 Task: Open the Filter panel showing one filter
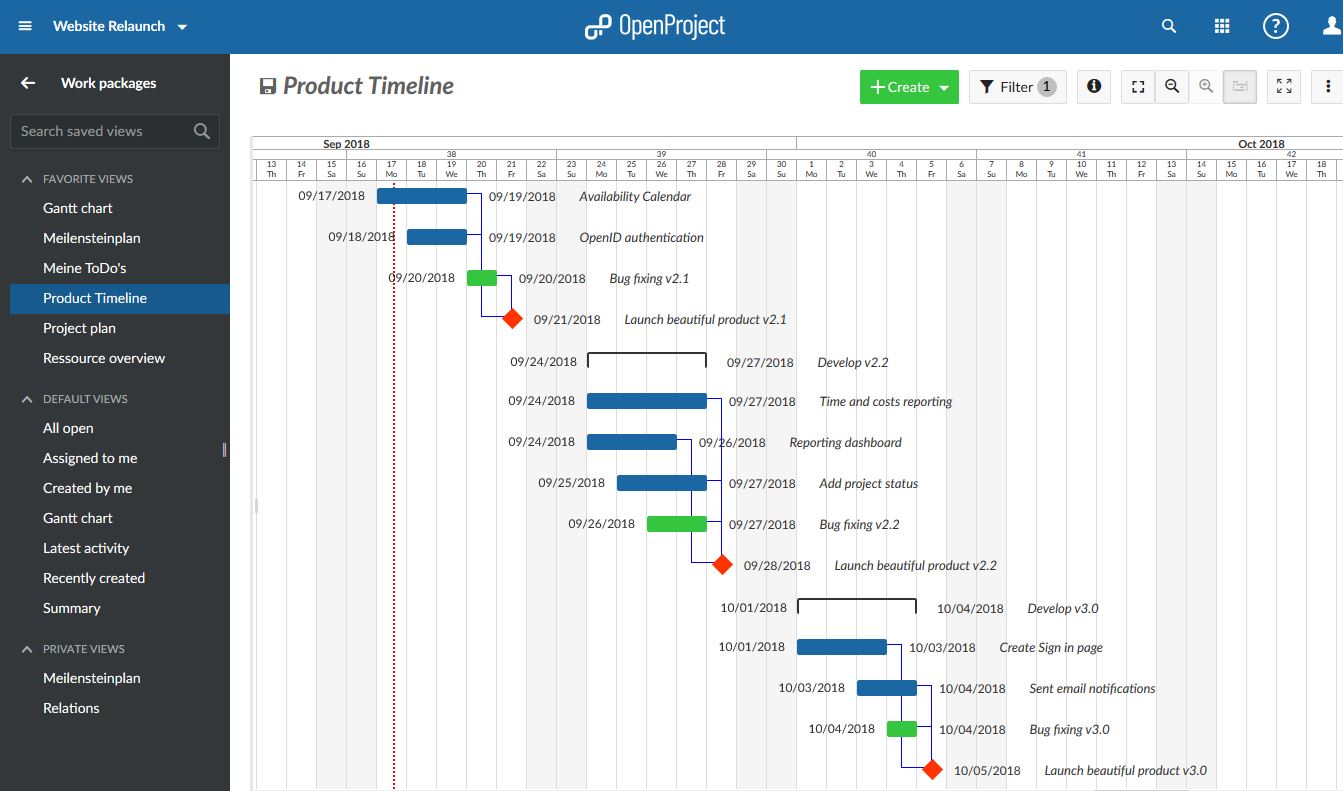click(x=1016, y=87)
